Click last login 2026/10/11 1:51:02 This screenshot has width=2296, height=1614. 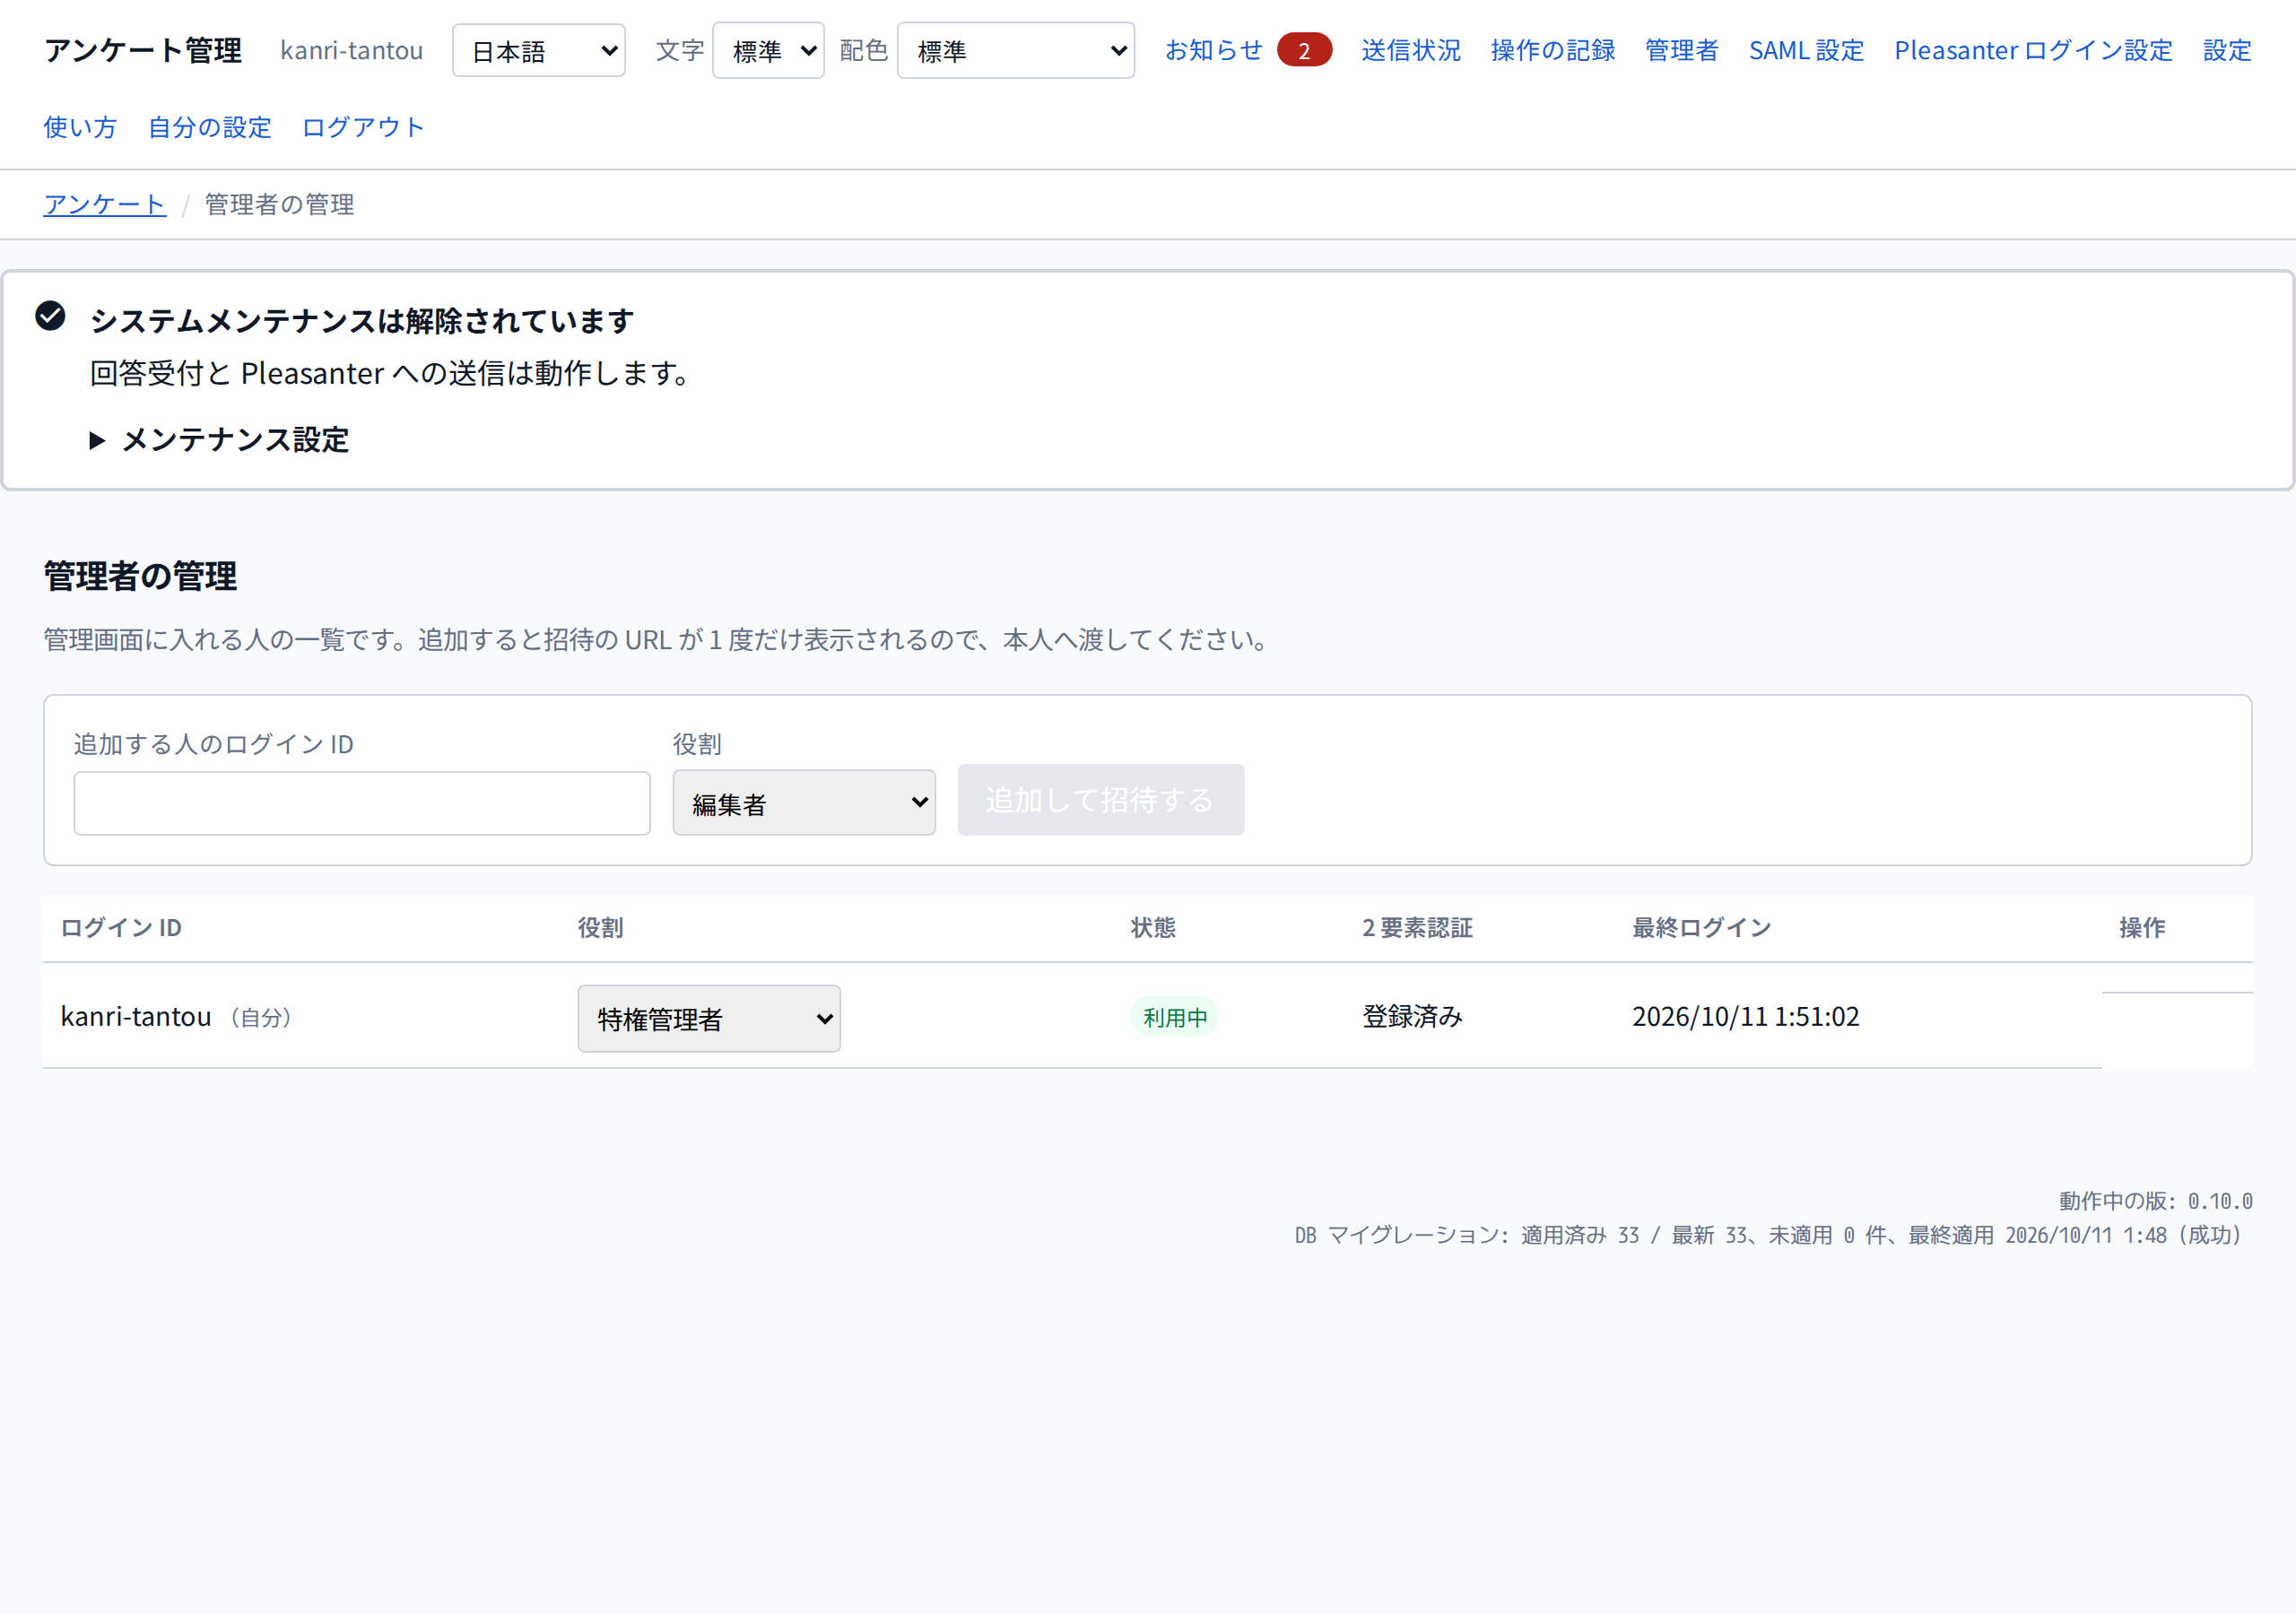click(1746, 1016)
